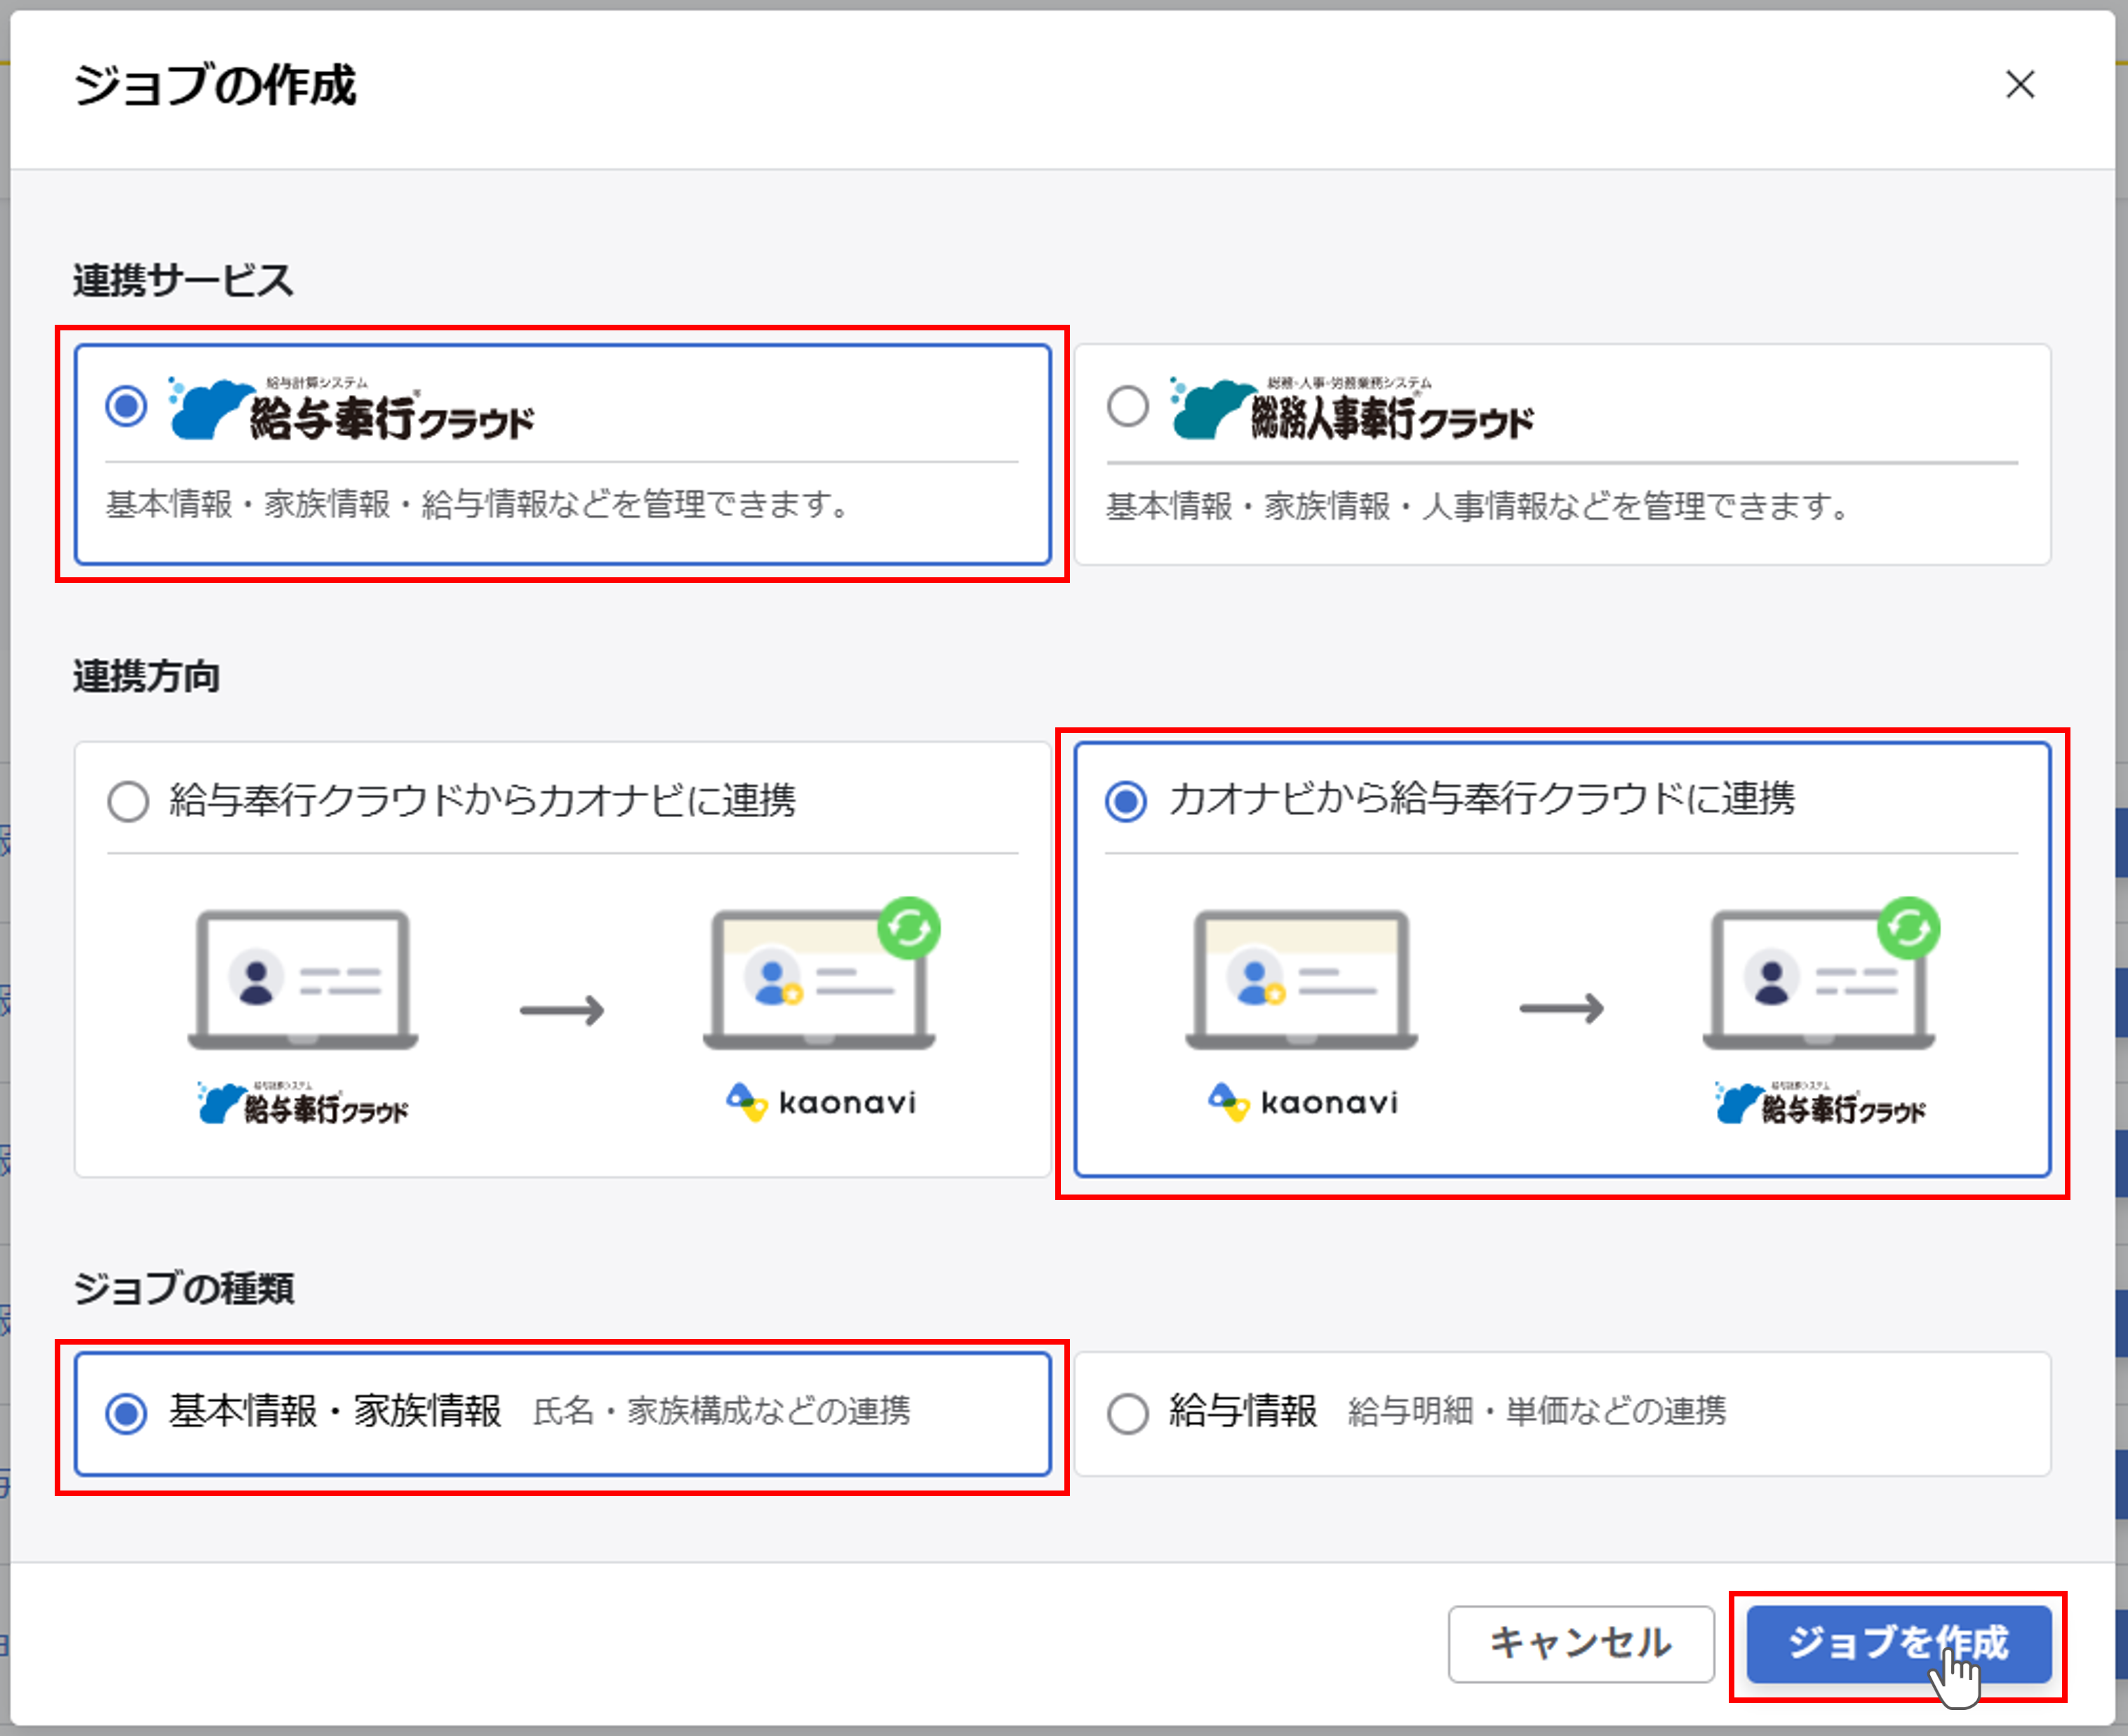Click the 連携サービス section heading
Viewport: 2128px width, 1736px height.
pos(183,280)
